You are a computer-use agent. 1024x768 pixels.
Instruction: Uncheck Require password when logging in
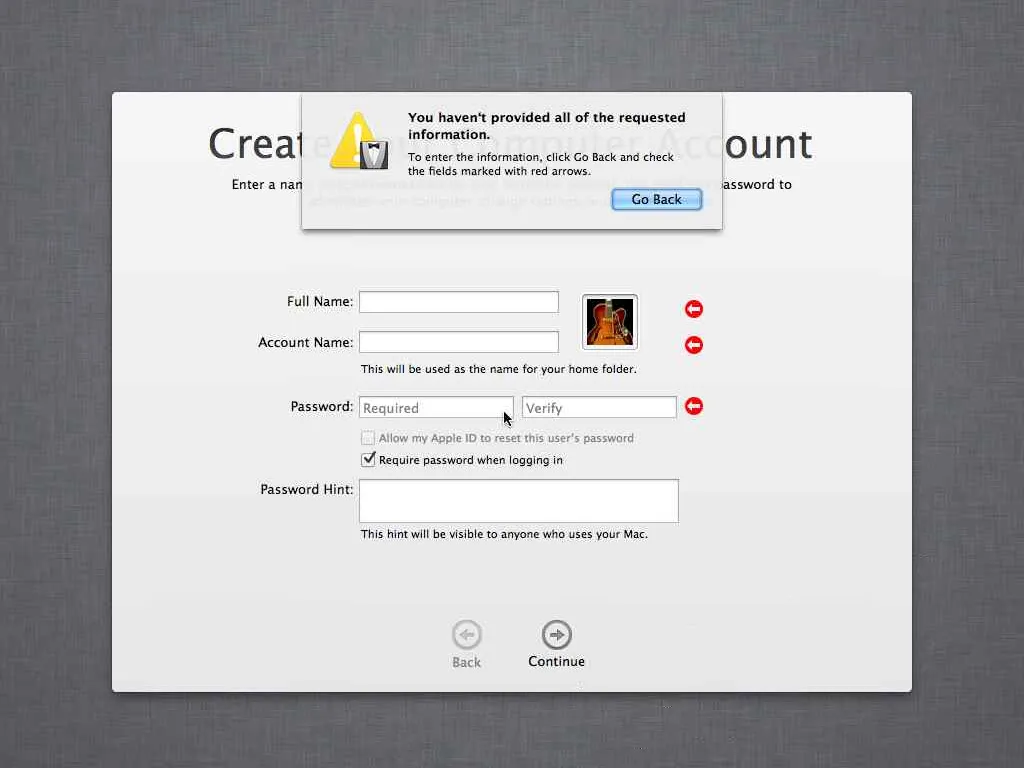pos(368,459)
